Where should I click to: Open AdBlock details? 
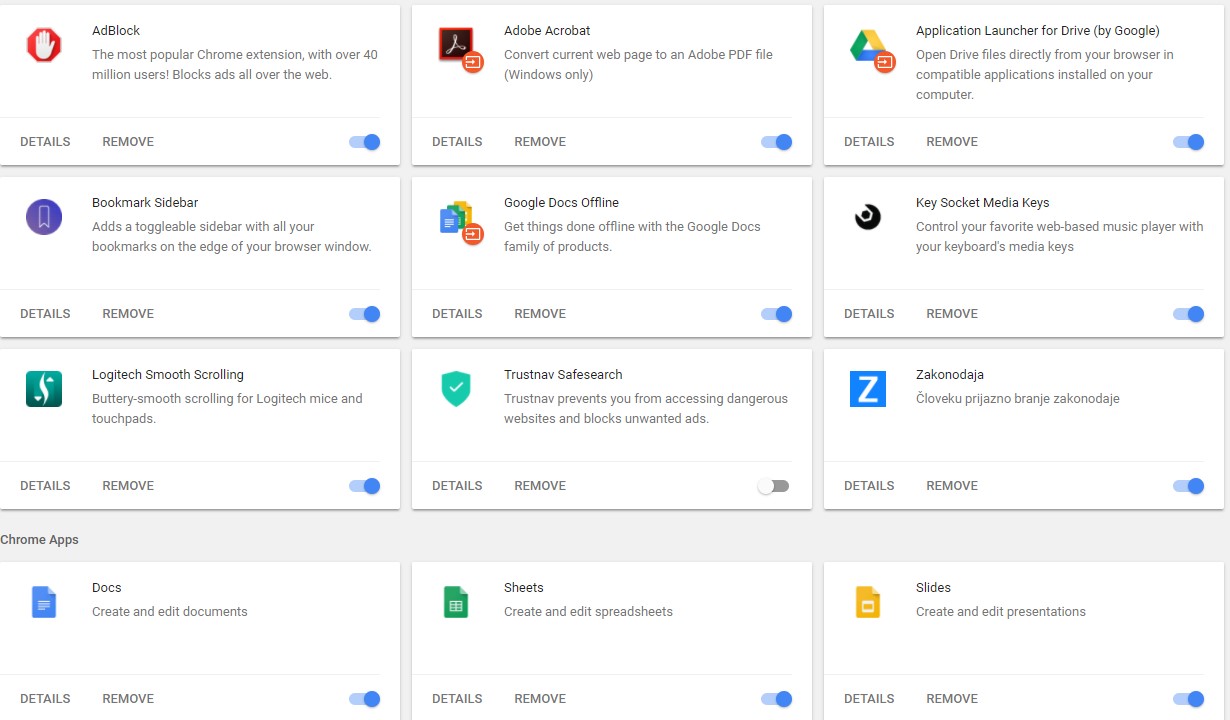coord(45,142)
